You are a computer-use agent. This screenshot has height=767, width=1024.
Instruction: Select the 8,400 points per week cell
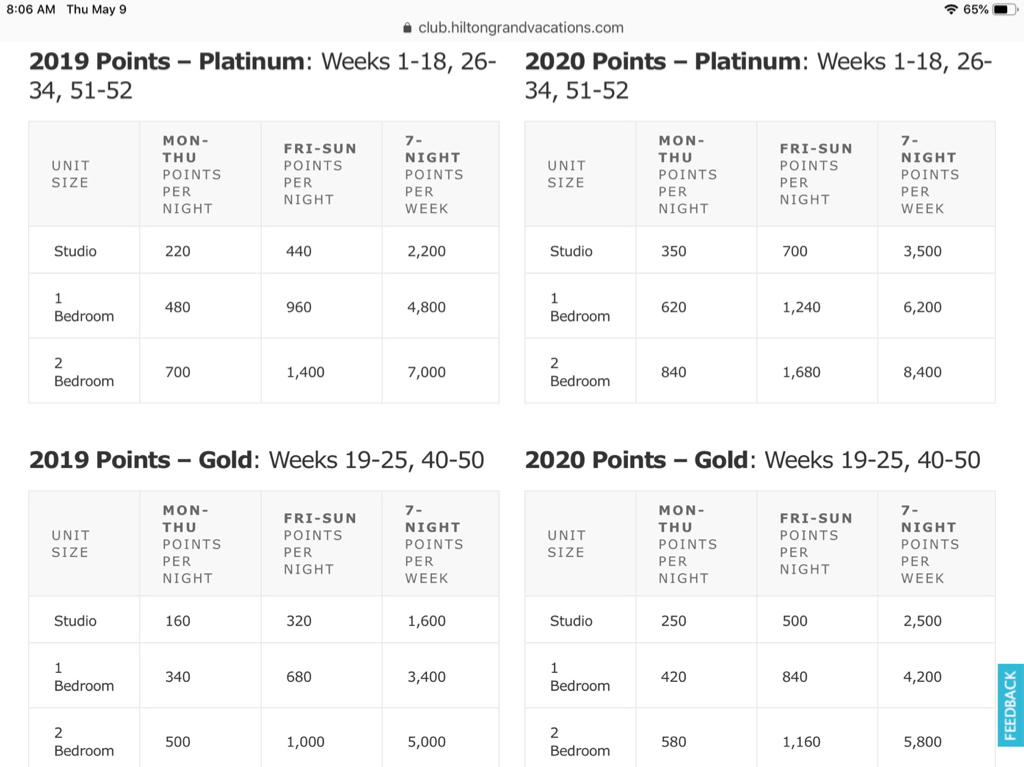tap(922, 372)
